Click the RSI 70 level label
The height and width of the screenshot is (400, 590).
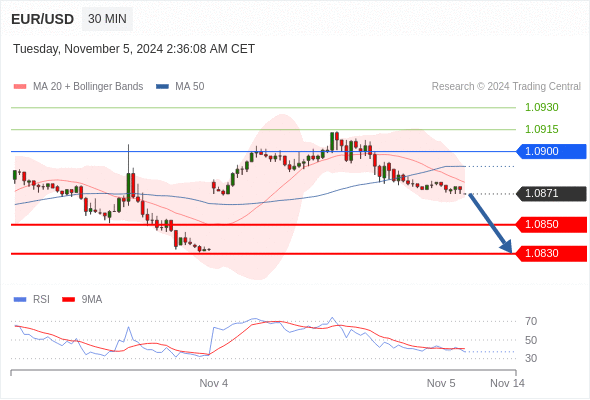pyautogui.click(x=531, y=321)
